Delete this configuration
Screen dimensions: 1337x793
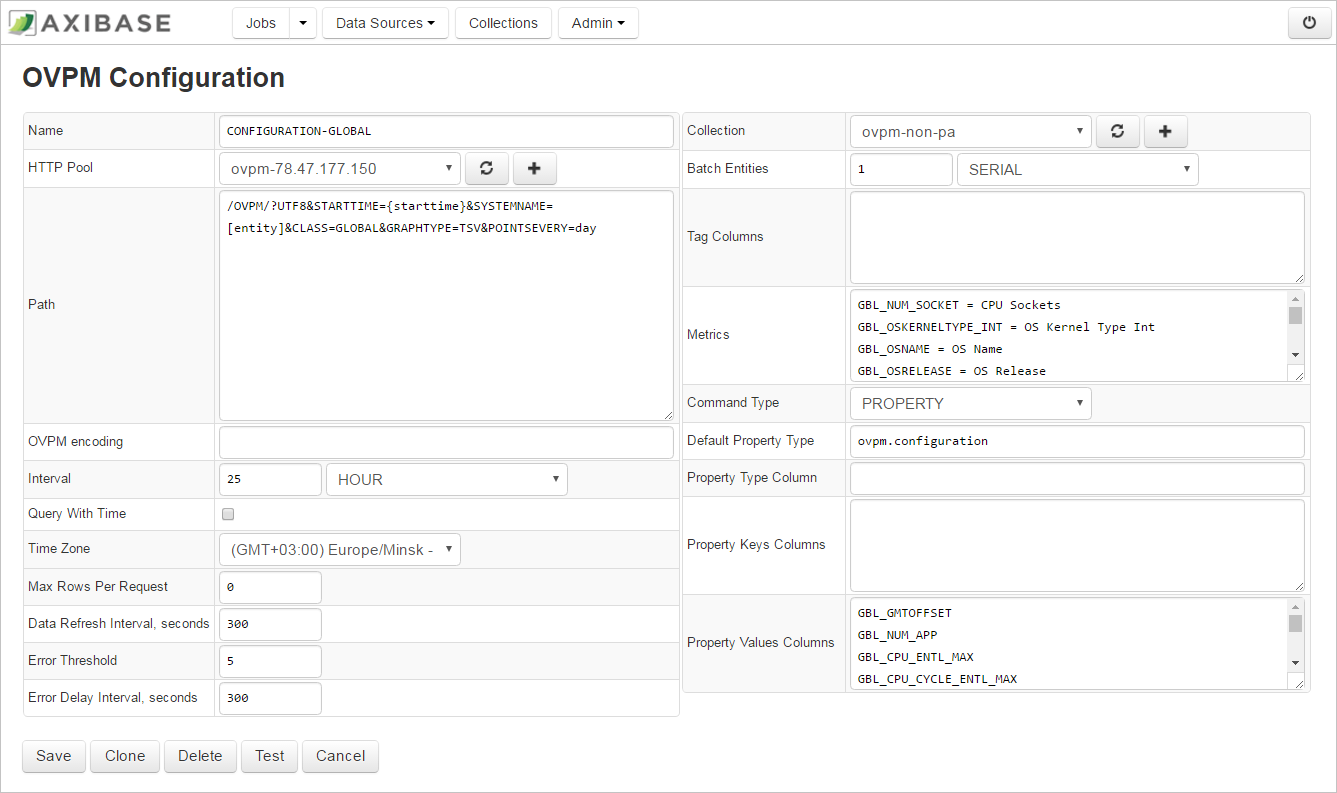(x=200, y=756)
